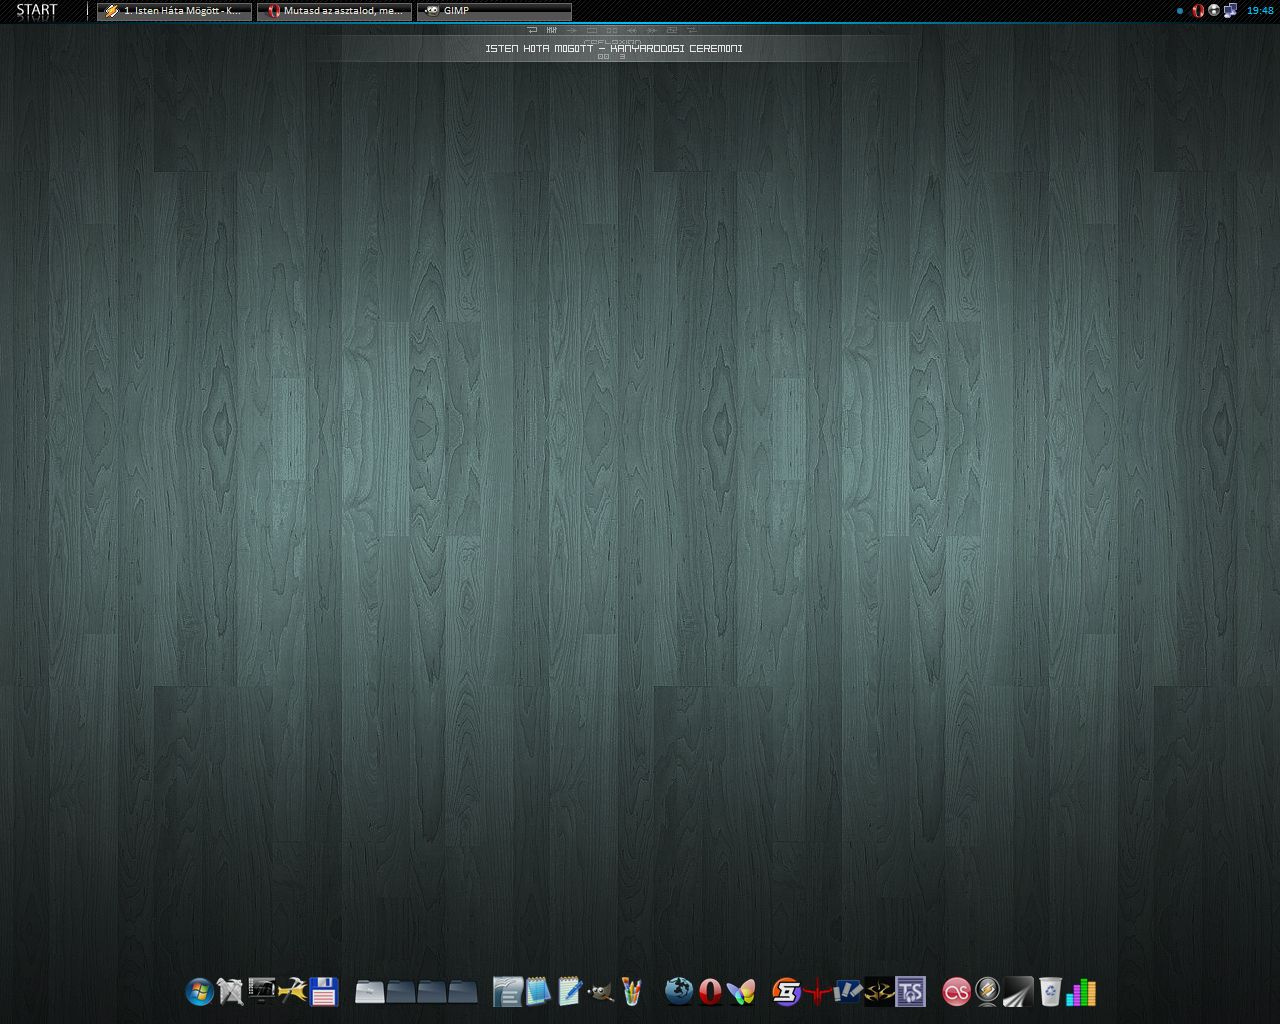Image resolution: width=1280 pixels, height=1024 pixels.
Task: Open the silver circular lightning dock icon
Action: pos(988,991)
